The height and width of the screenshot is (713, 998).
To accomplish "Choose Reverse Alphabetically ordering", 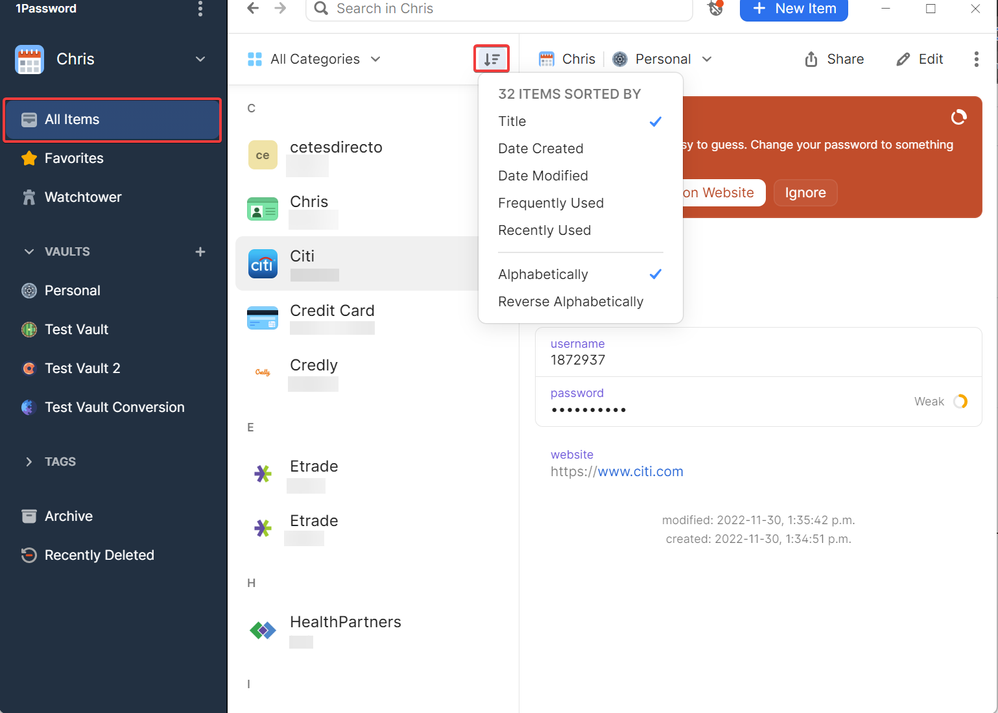I will 570,301.
